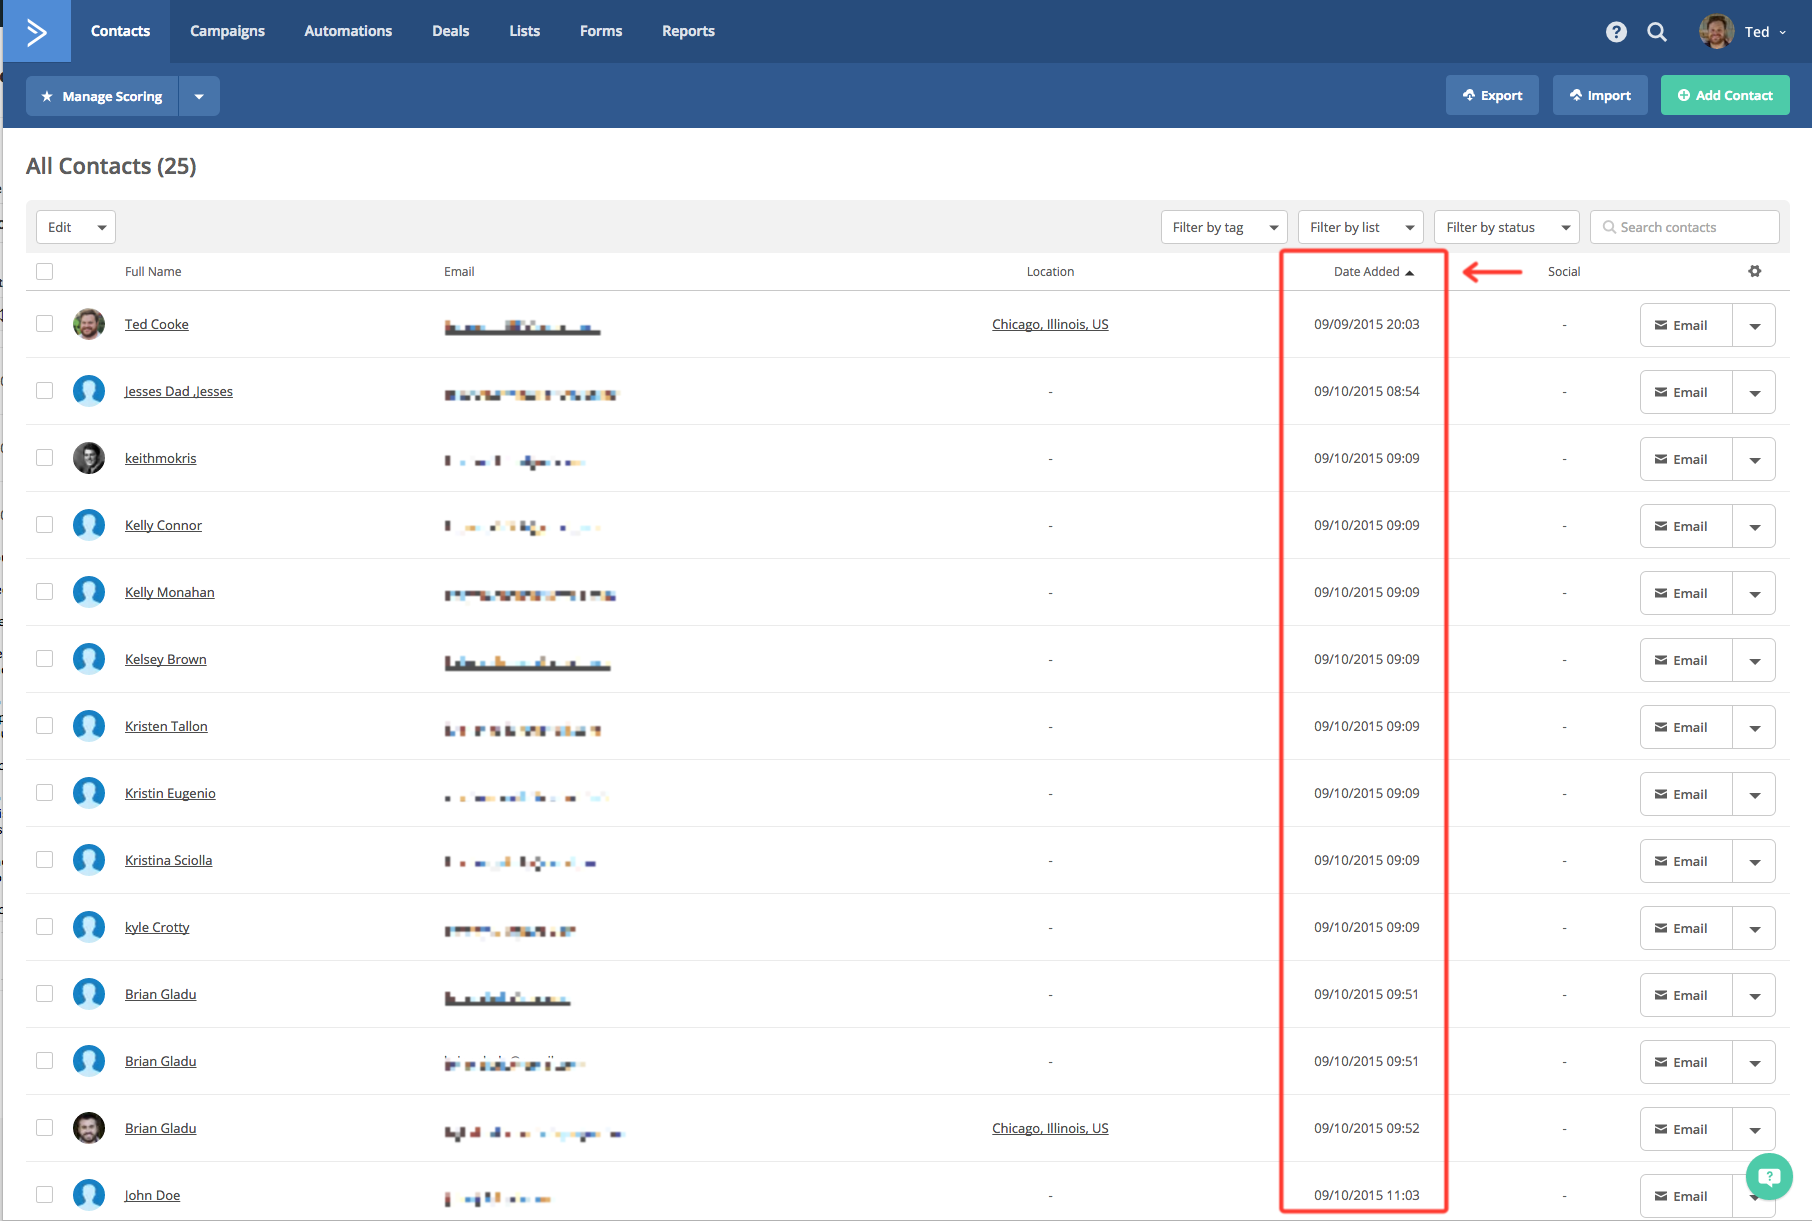The image size is (1814, 1222).
Task: Open the help question mark icon
Action: pyautogui.click(x=1616, y=32)
